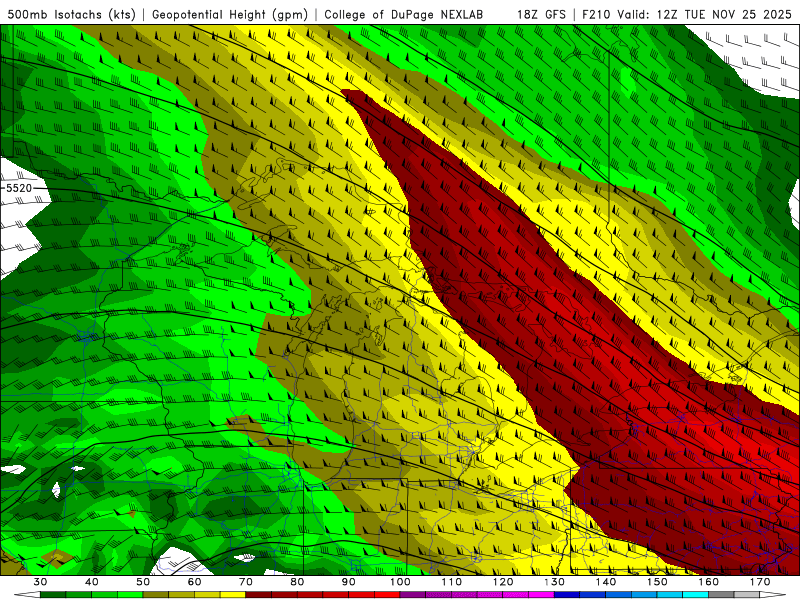Click the 40 value on the color scale

click(x=92, y=582)
